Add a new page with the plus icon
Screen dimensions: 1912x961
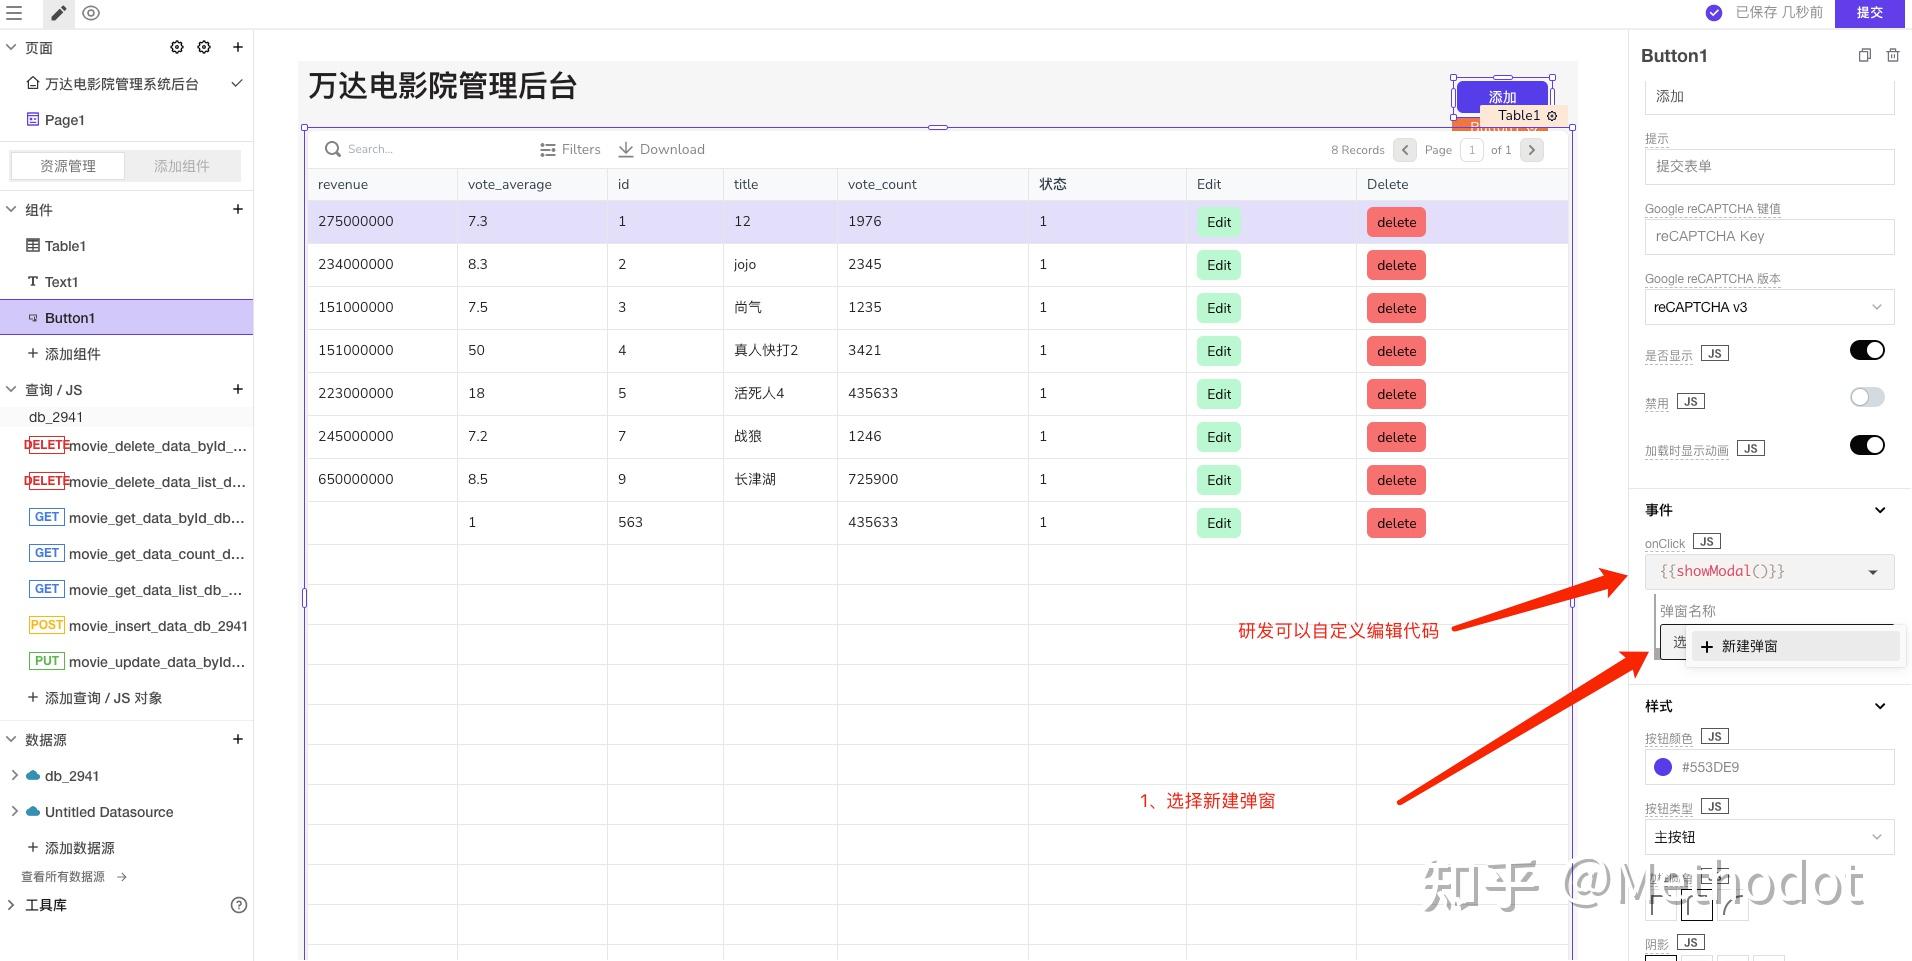238,47
